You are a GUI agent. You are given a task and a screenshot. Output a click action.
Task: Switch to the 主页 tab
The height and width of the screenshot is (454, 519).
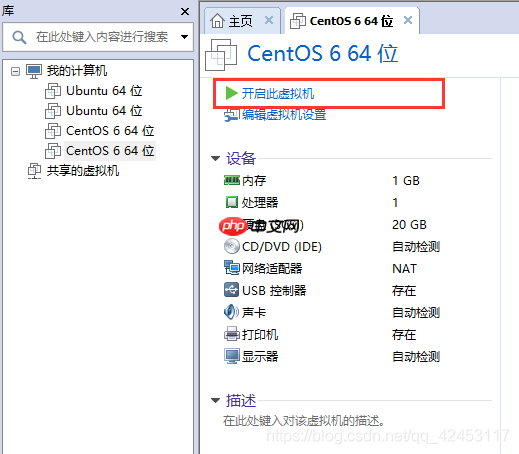(242, 21)
